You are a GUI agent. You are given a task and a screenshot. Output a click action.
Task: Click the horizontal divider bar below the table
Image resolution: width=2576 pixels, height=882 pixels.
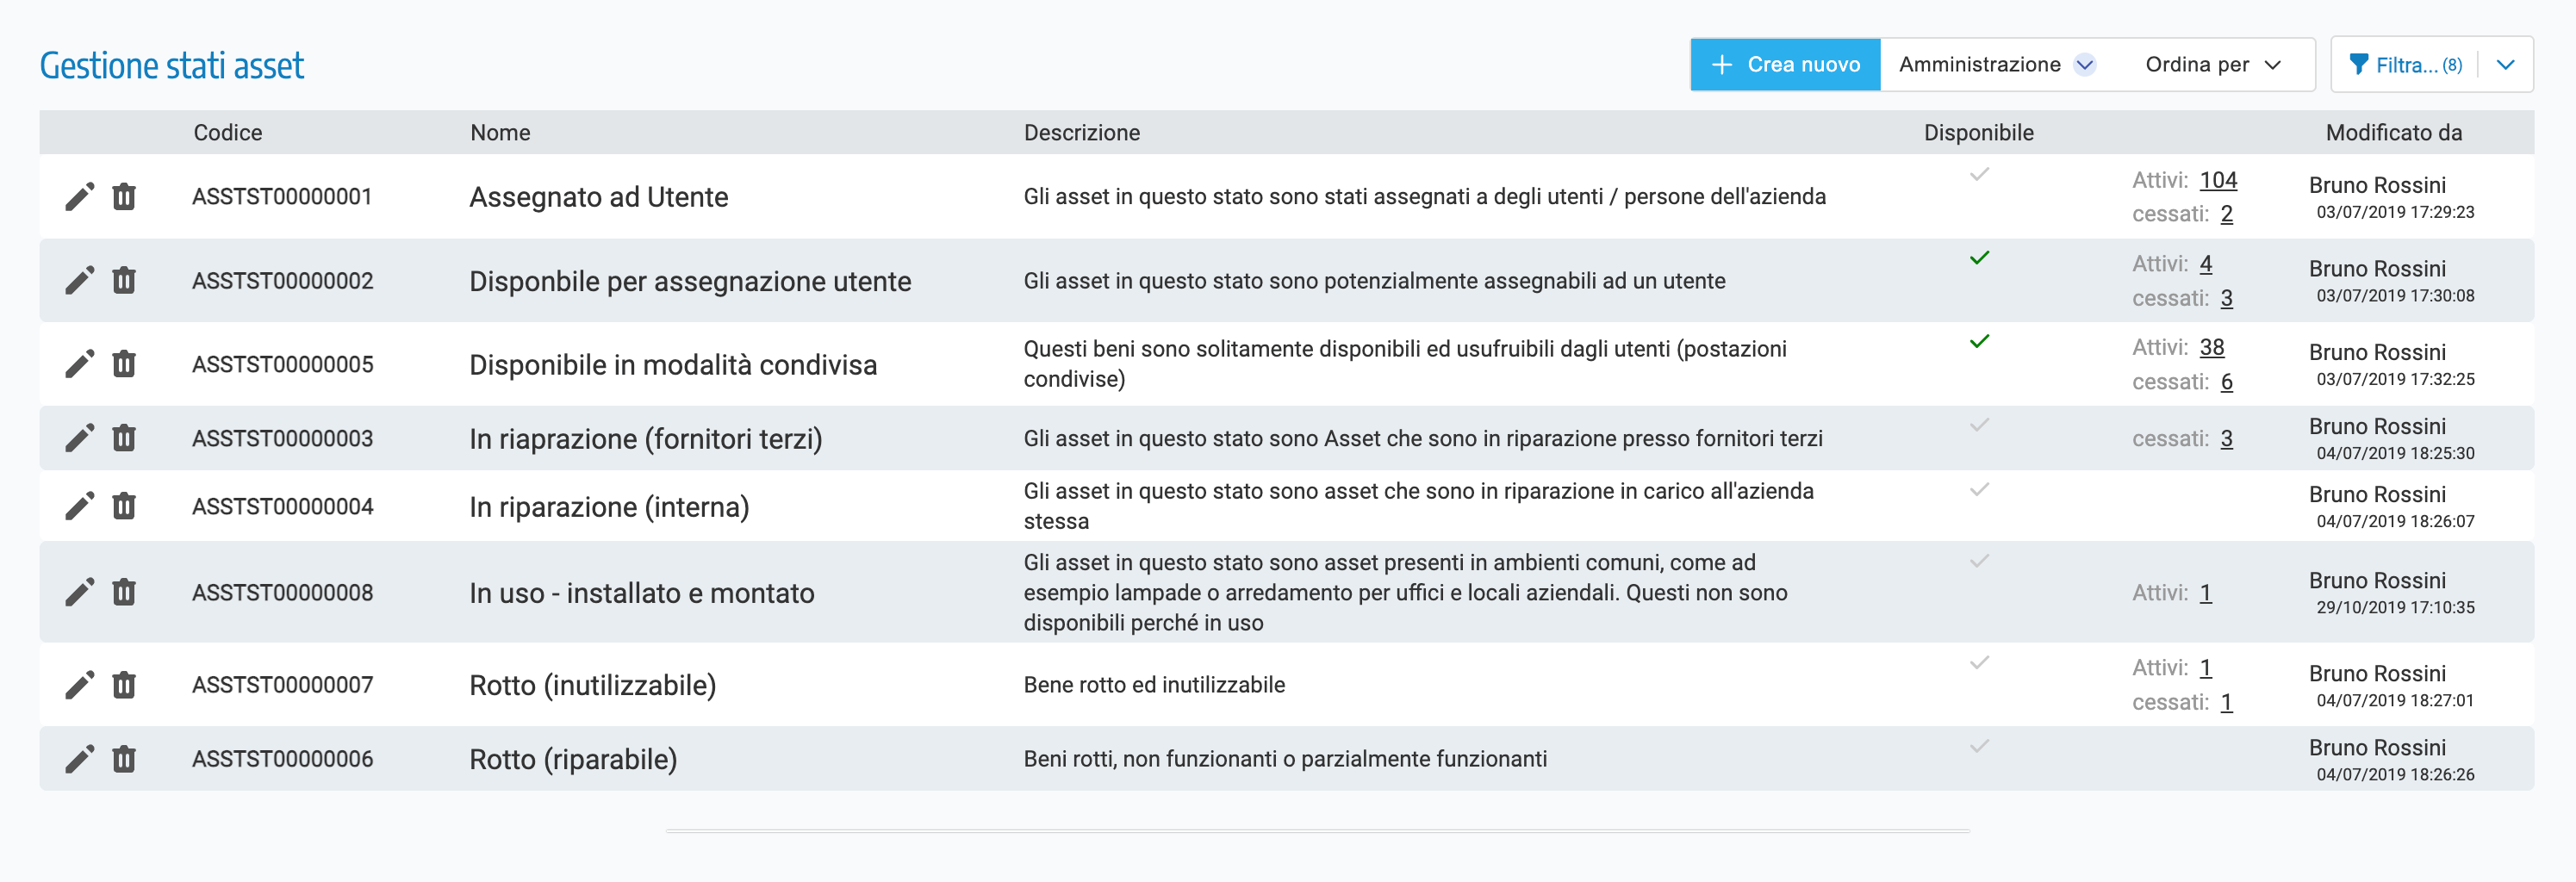pyautogui.click(x=1317, y=830)
